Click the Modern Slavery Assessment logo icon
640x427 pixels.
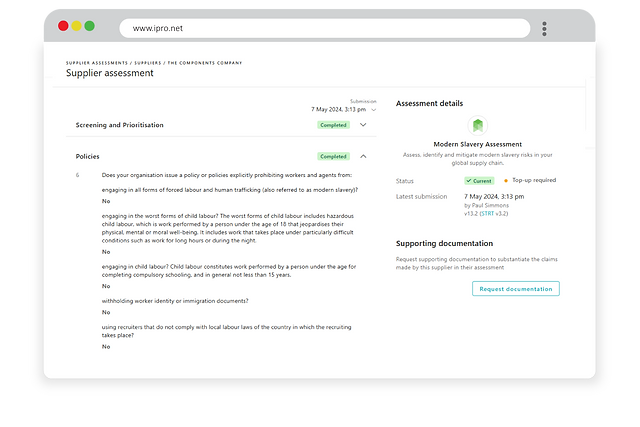478,126
